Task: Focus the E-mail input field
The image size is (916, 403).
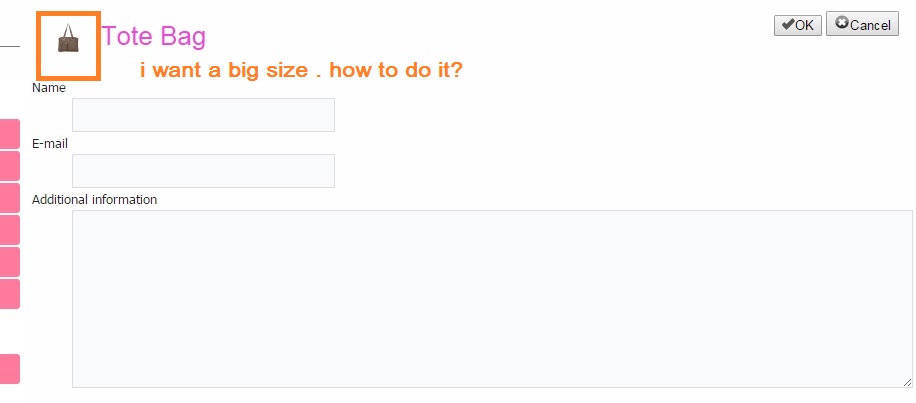Action: point(203,171)
